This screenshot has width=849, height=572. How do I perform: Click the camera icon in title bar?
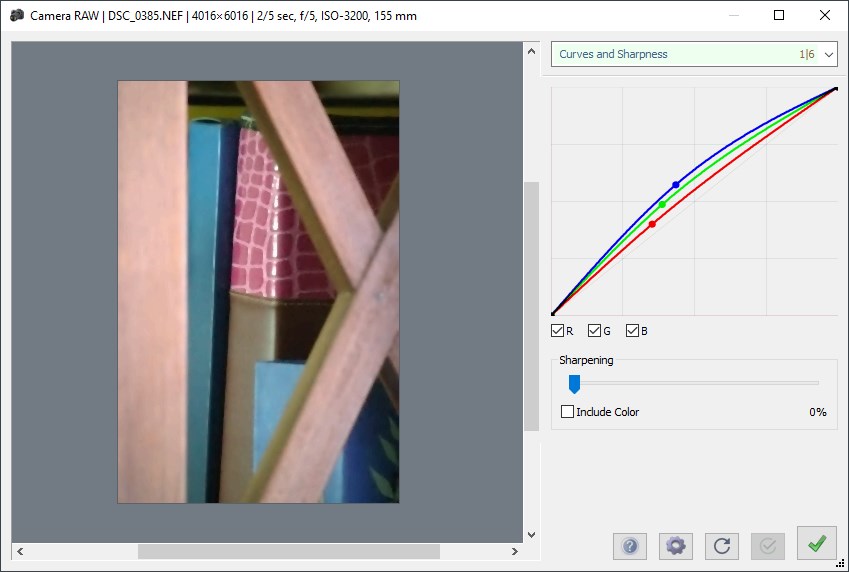click(x=17, y=15)
